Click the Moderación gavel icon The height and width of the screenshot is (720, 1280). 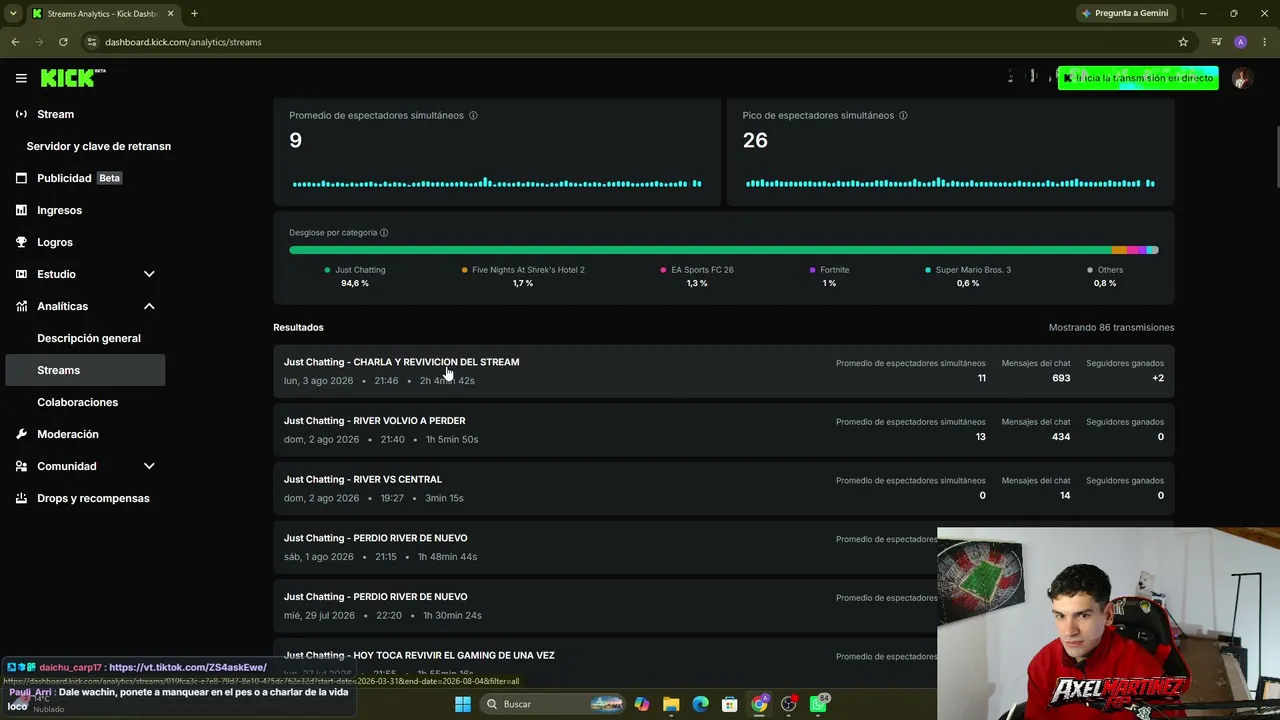click(x=21, y=434)
